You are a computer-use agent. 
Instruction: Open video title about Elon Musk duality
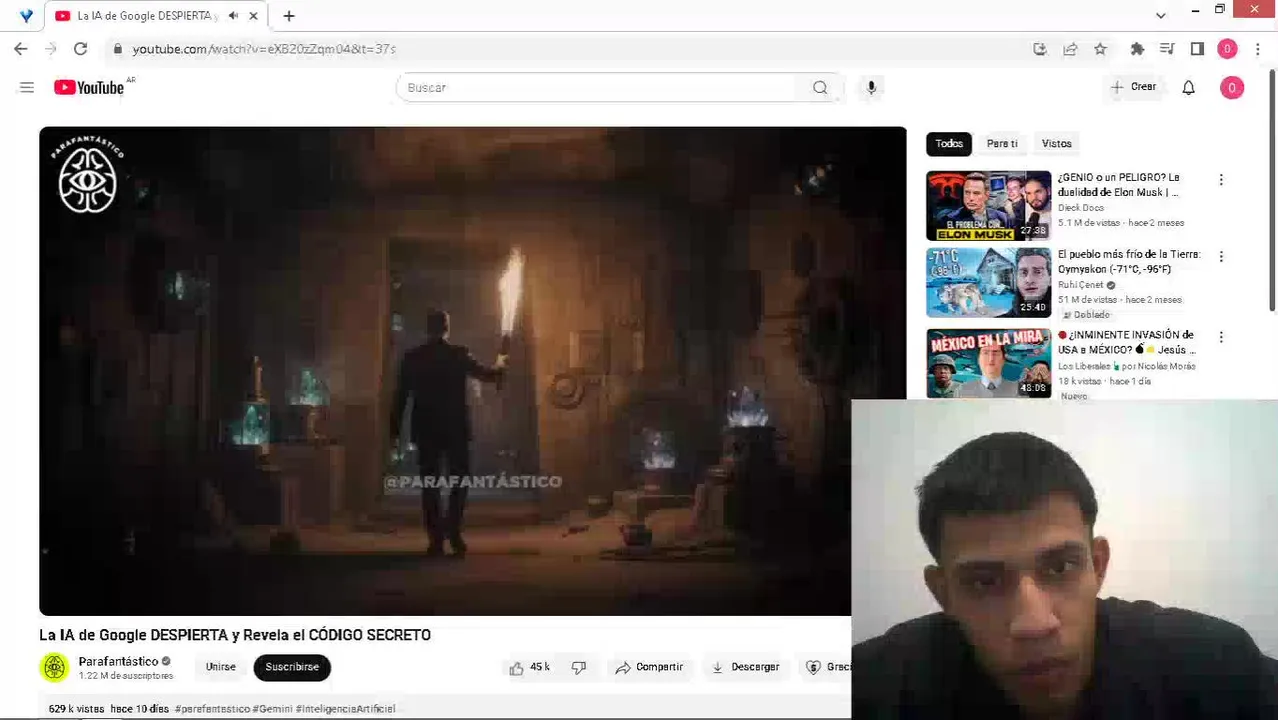(x=1119, y=185)
